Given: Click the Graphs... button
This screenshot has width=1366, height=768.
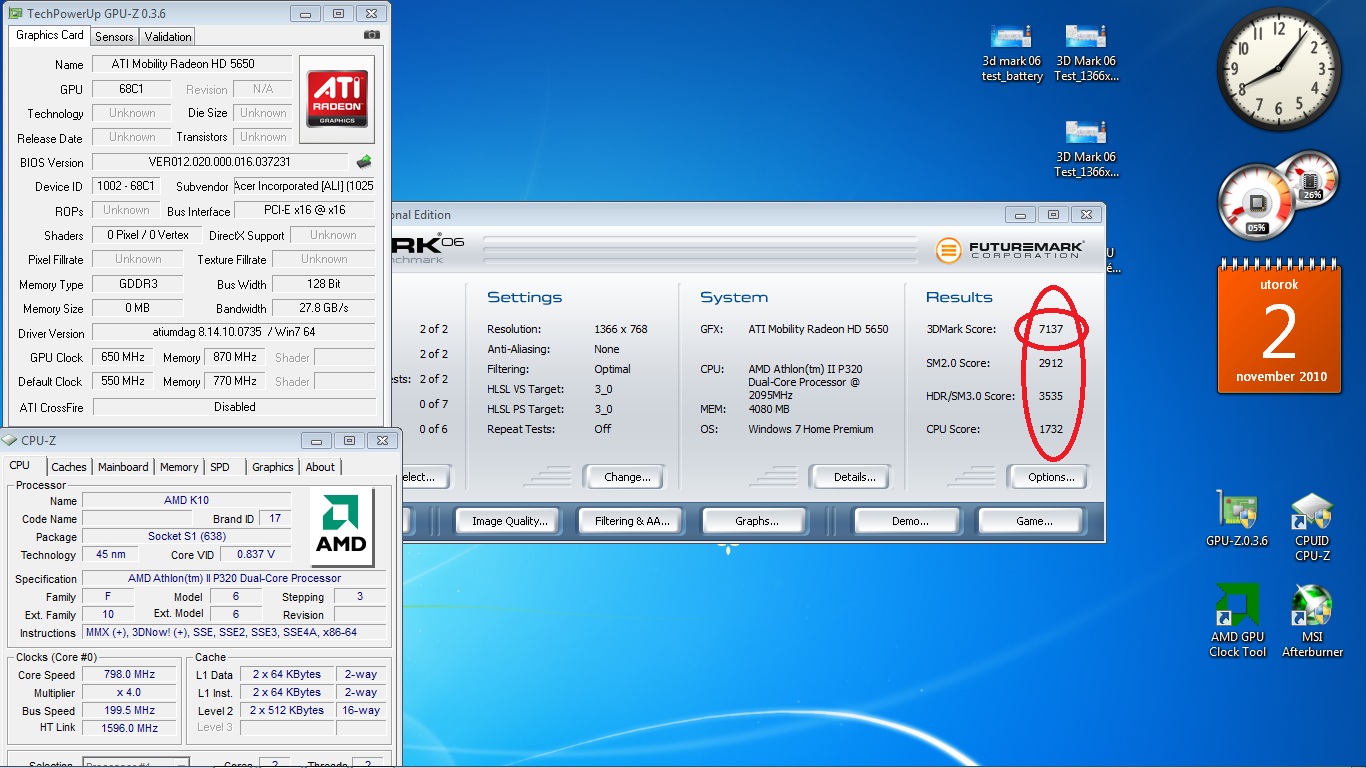Looking at the screenshot, I should 756,521.
